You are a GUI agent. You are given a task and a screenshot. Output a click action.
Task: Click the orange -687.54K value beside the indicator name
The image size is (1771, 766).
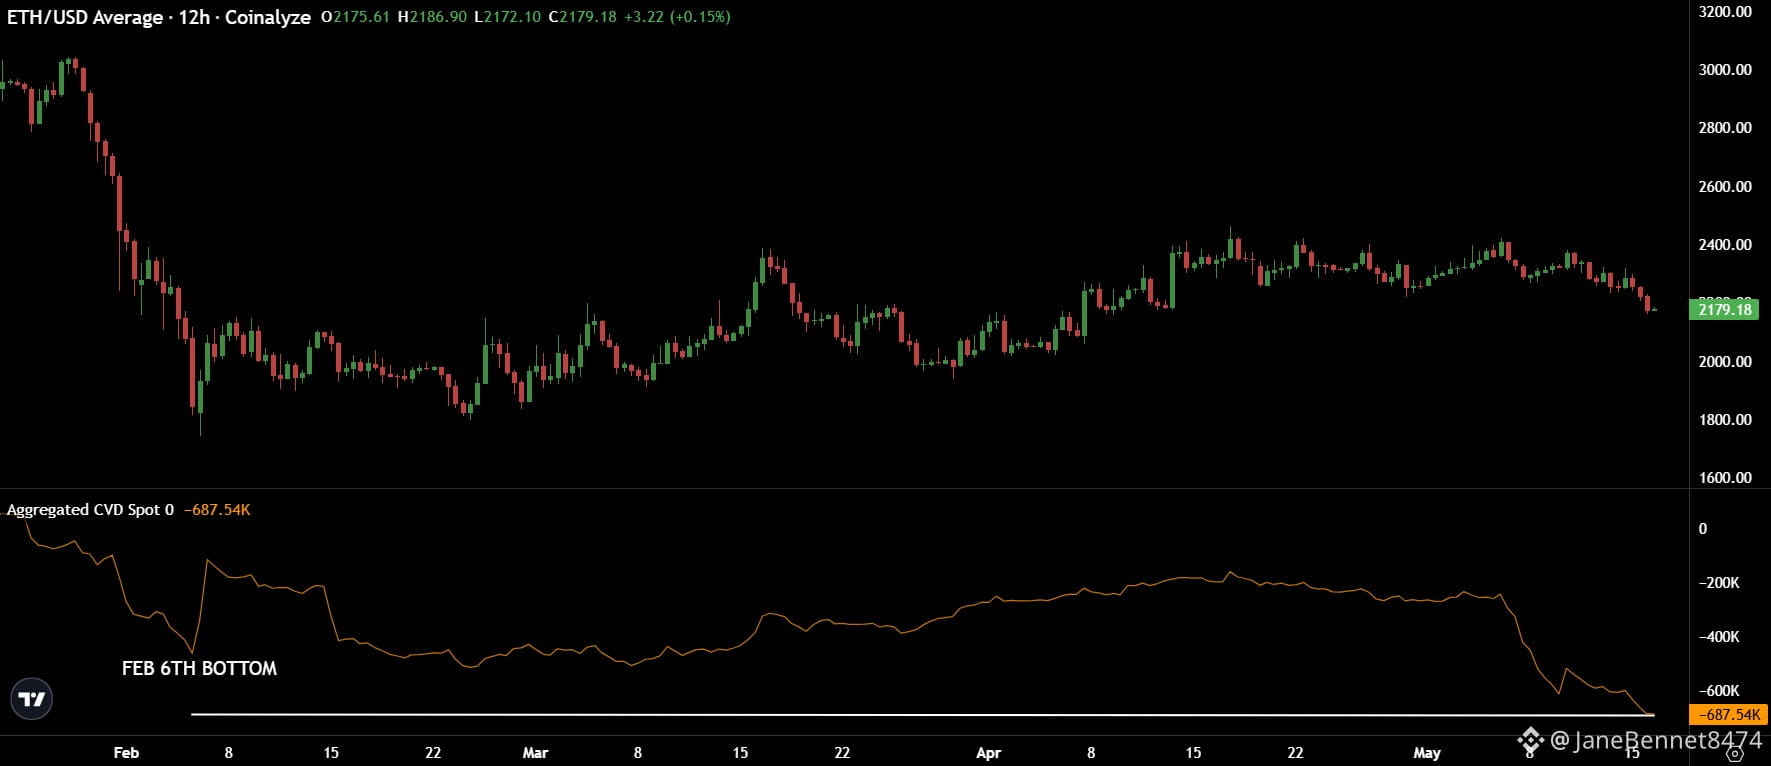pos(217,510)
